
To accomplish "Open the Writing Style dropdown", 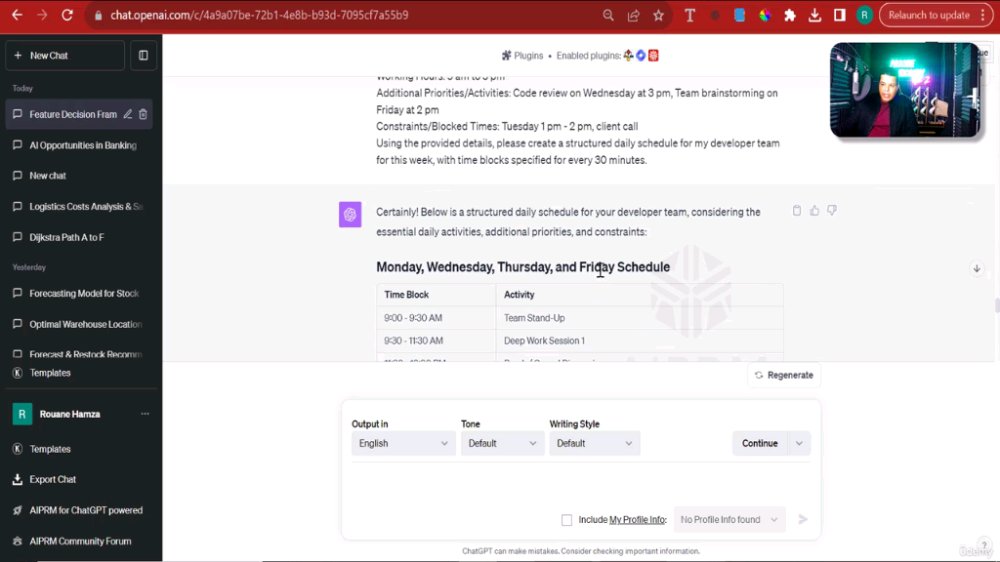I will [594, 443].
